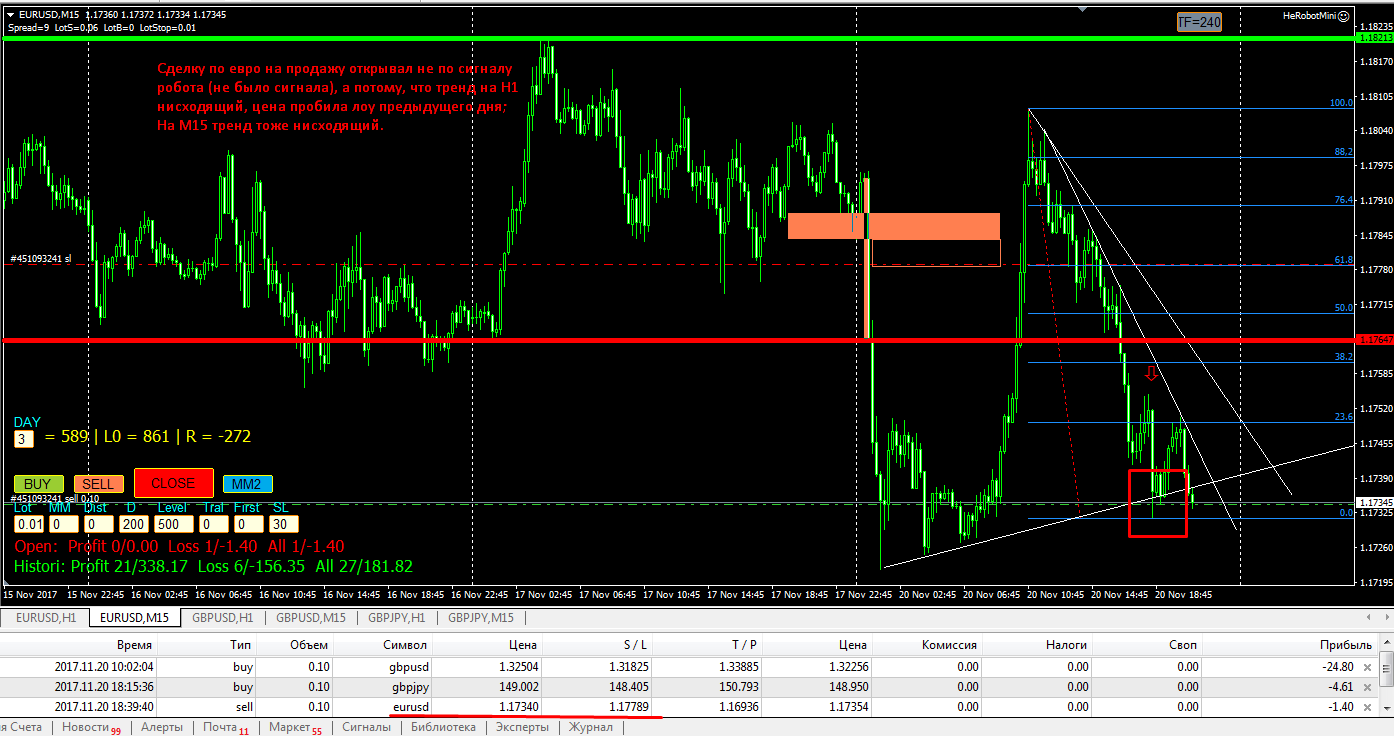1394x736 pixels.
Task: Click the Level input field showing 500
Action: pos(174,524)
